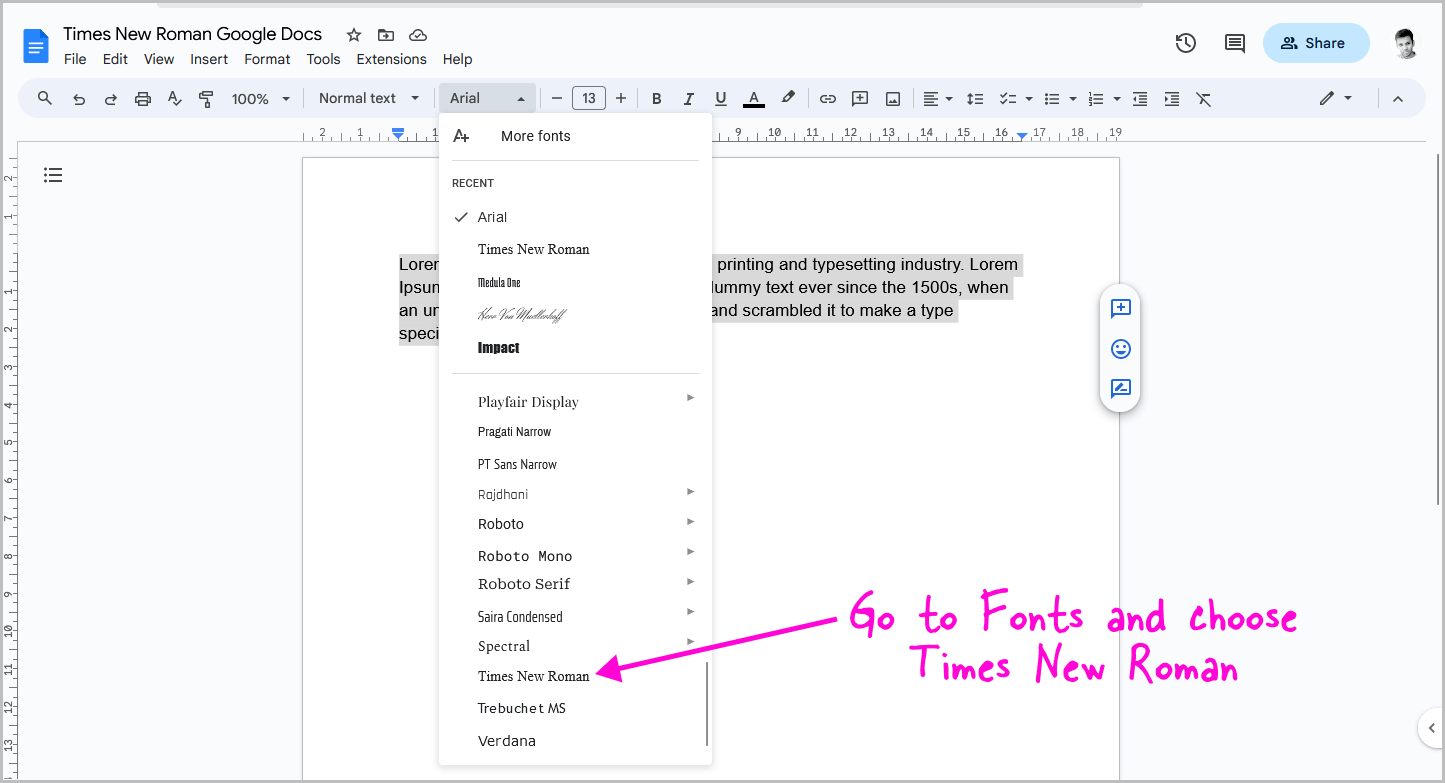Open the editing mode pencil dropdown
The height and width of the screenshot is (783, 1445).
pos(1335,98)
